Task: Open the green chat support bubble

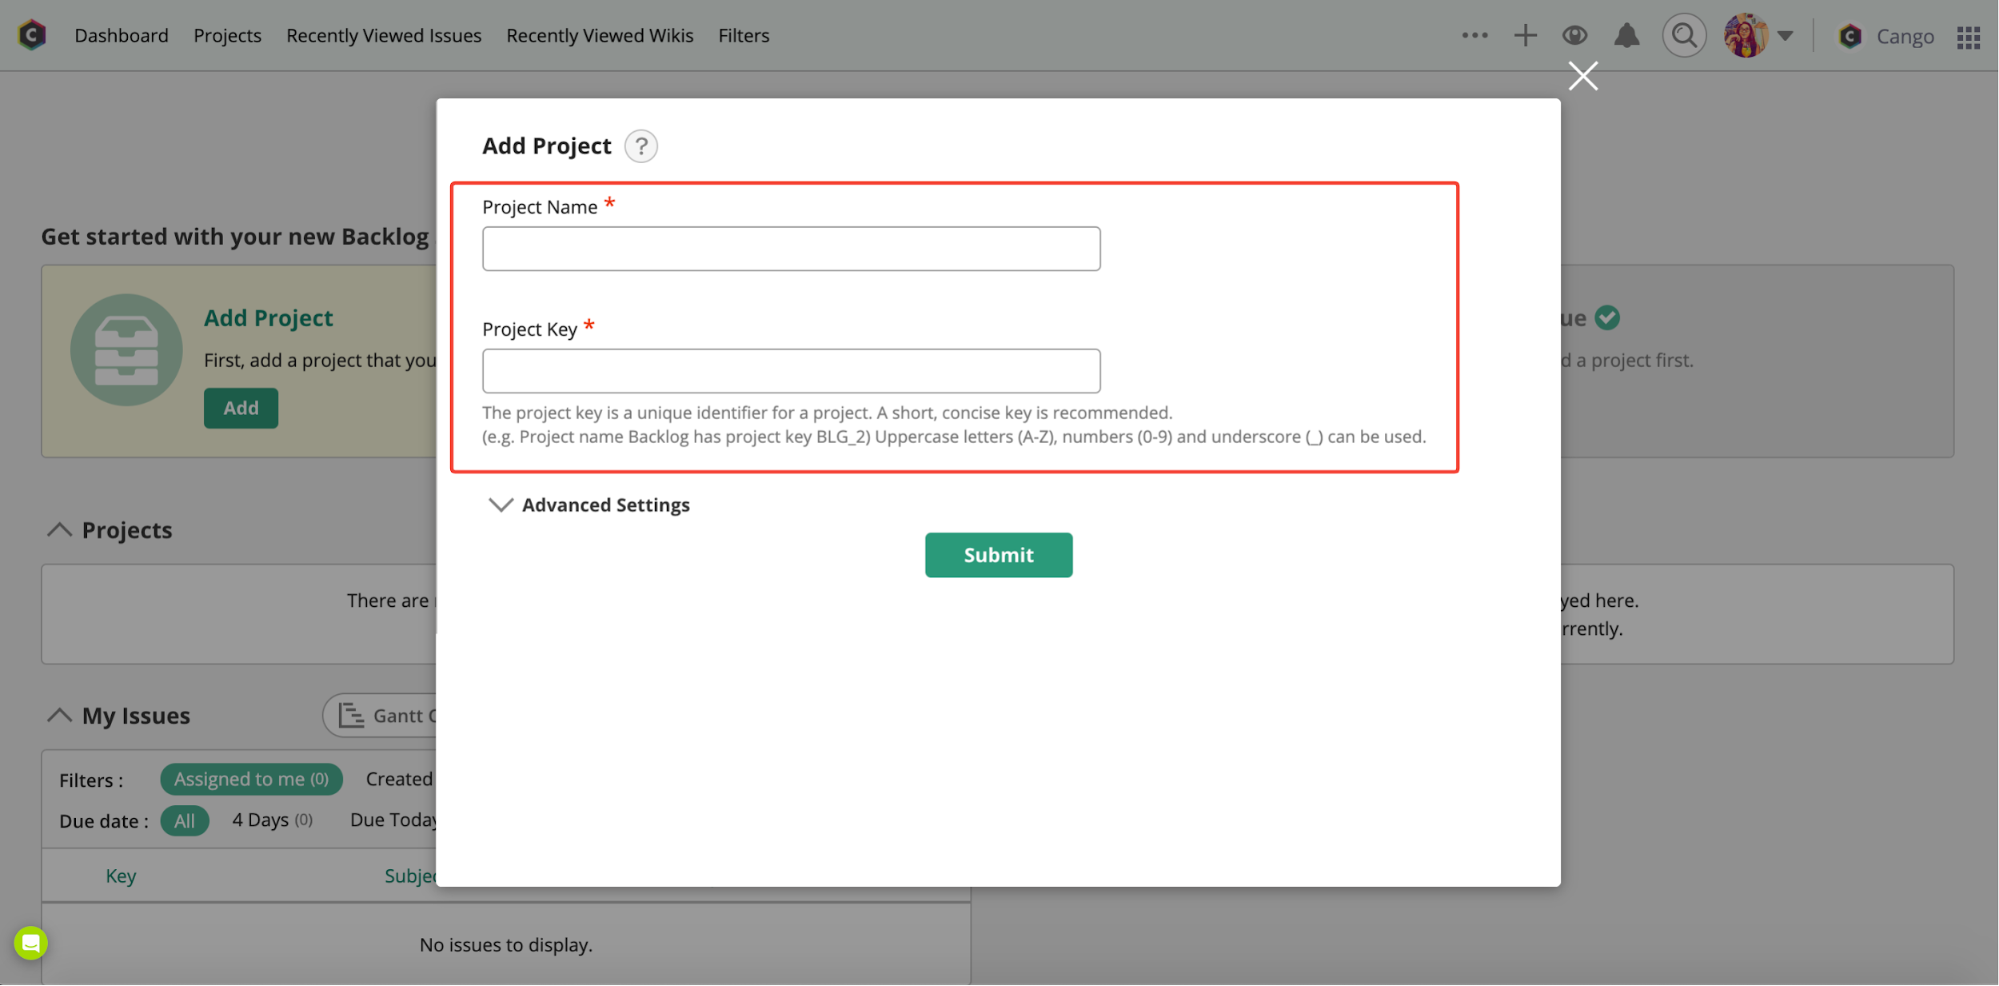Action: tap(31, 942)
